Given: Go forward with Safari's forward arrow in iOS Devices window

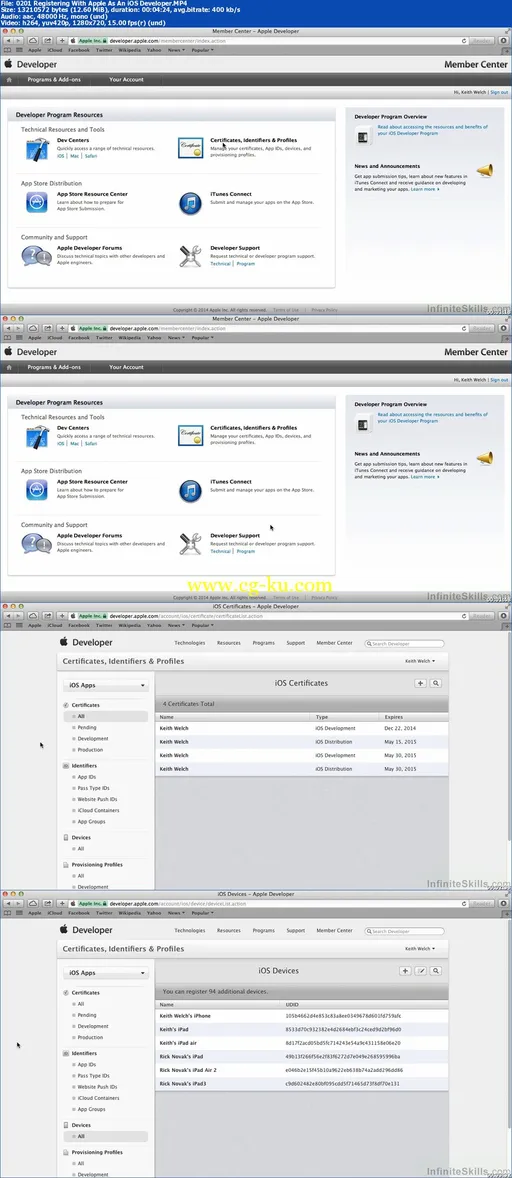Looking at the screenshot, I should (x=19, y=903).
